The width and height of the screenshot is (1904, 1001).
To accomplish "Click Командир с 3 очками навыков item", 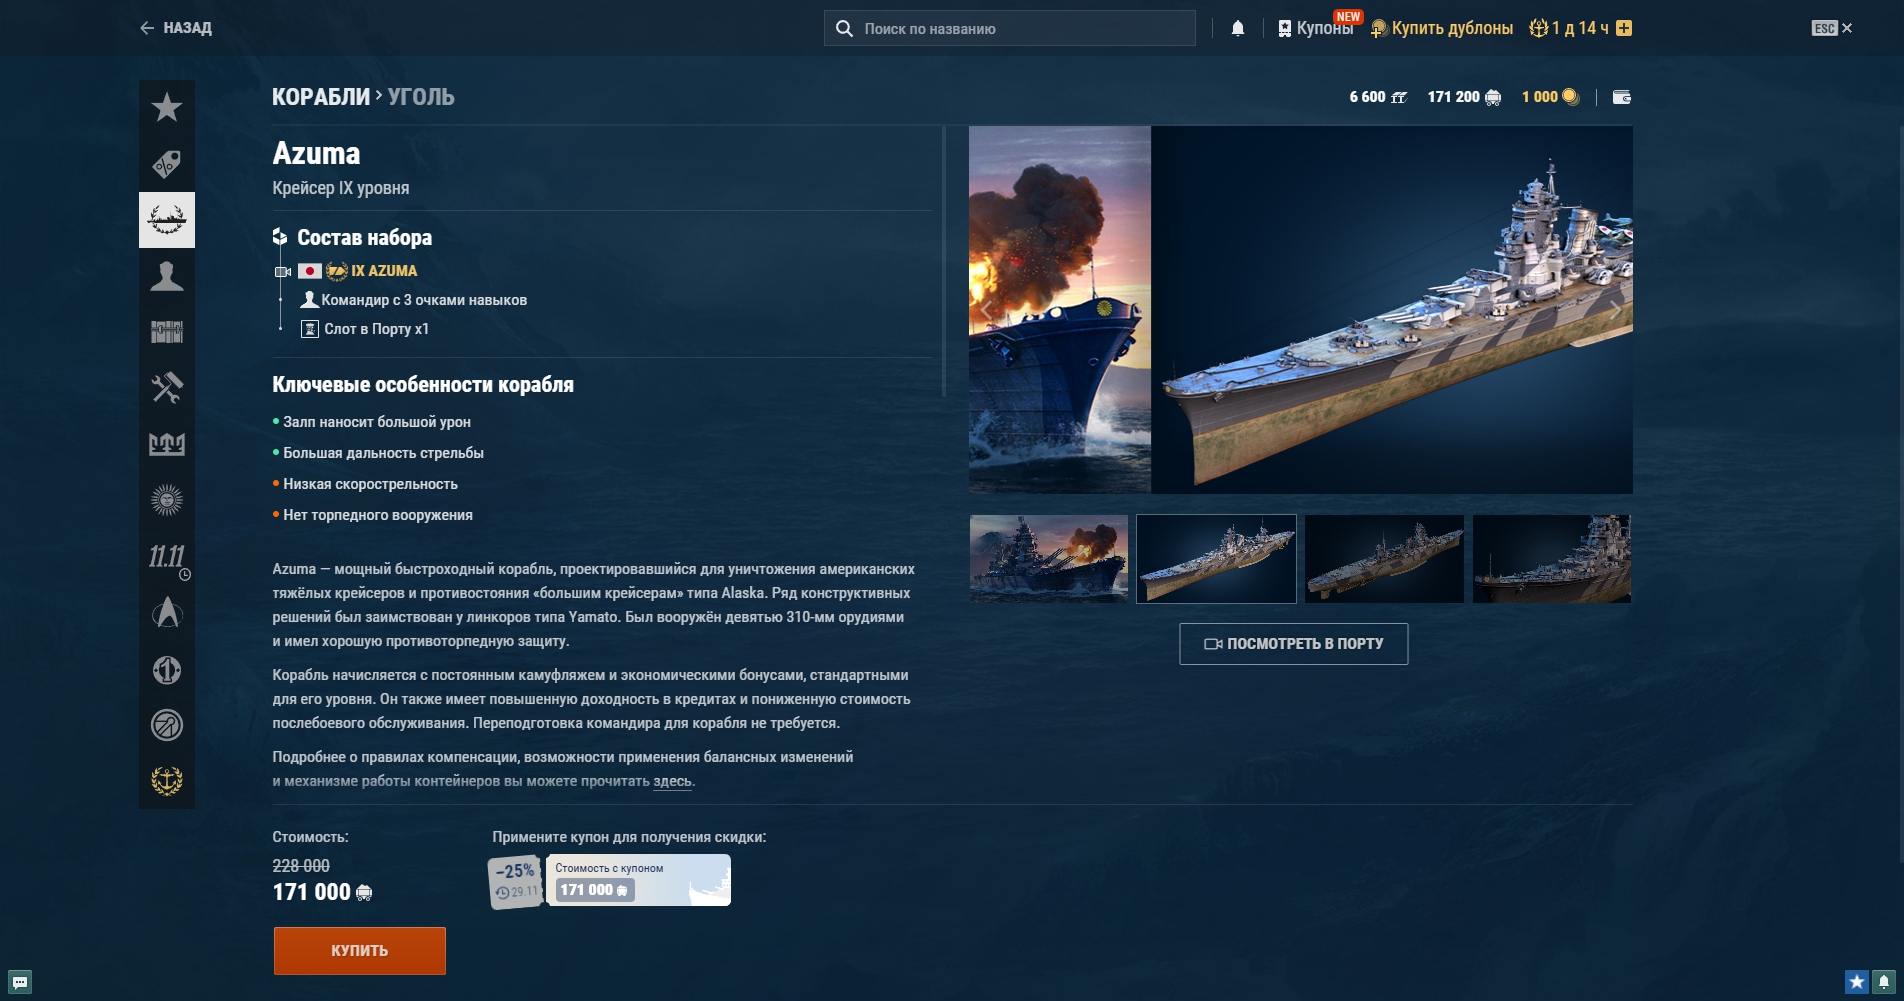I will tap(414, 300).
